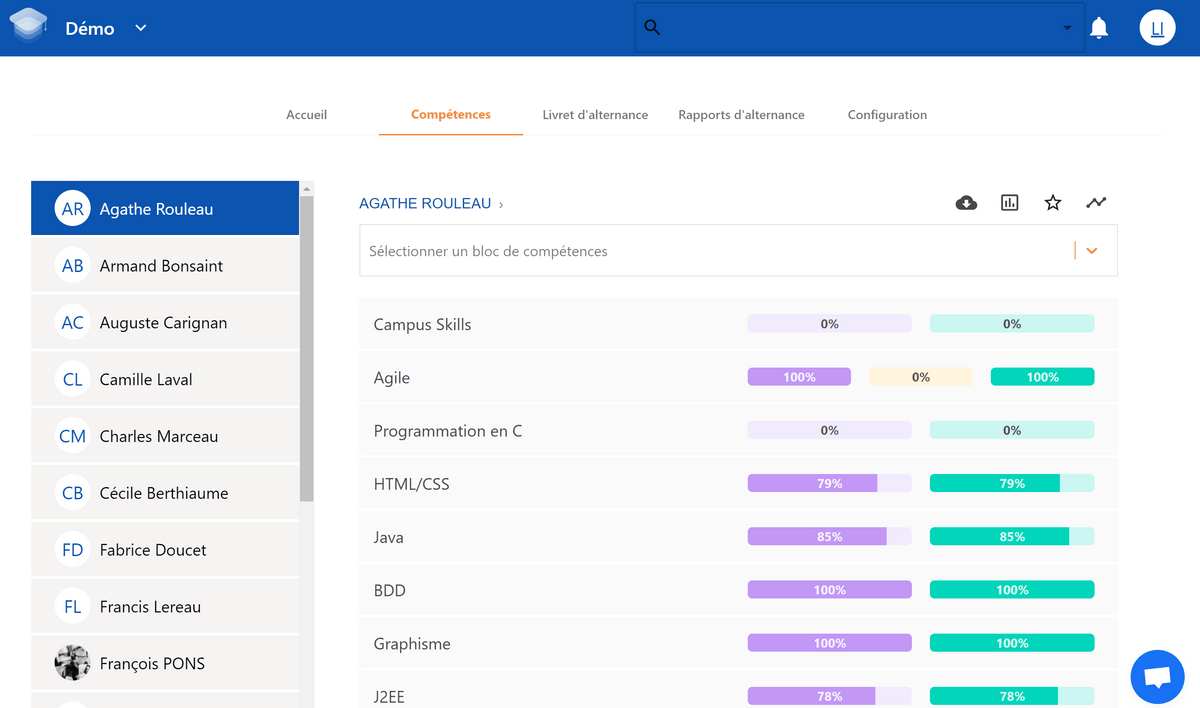The image size is (1200, 708).
Task: Open the search bar dropdown arrow
Action: [1067, 28]
